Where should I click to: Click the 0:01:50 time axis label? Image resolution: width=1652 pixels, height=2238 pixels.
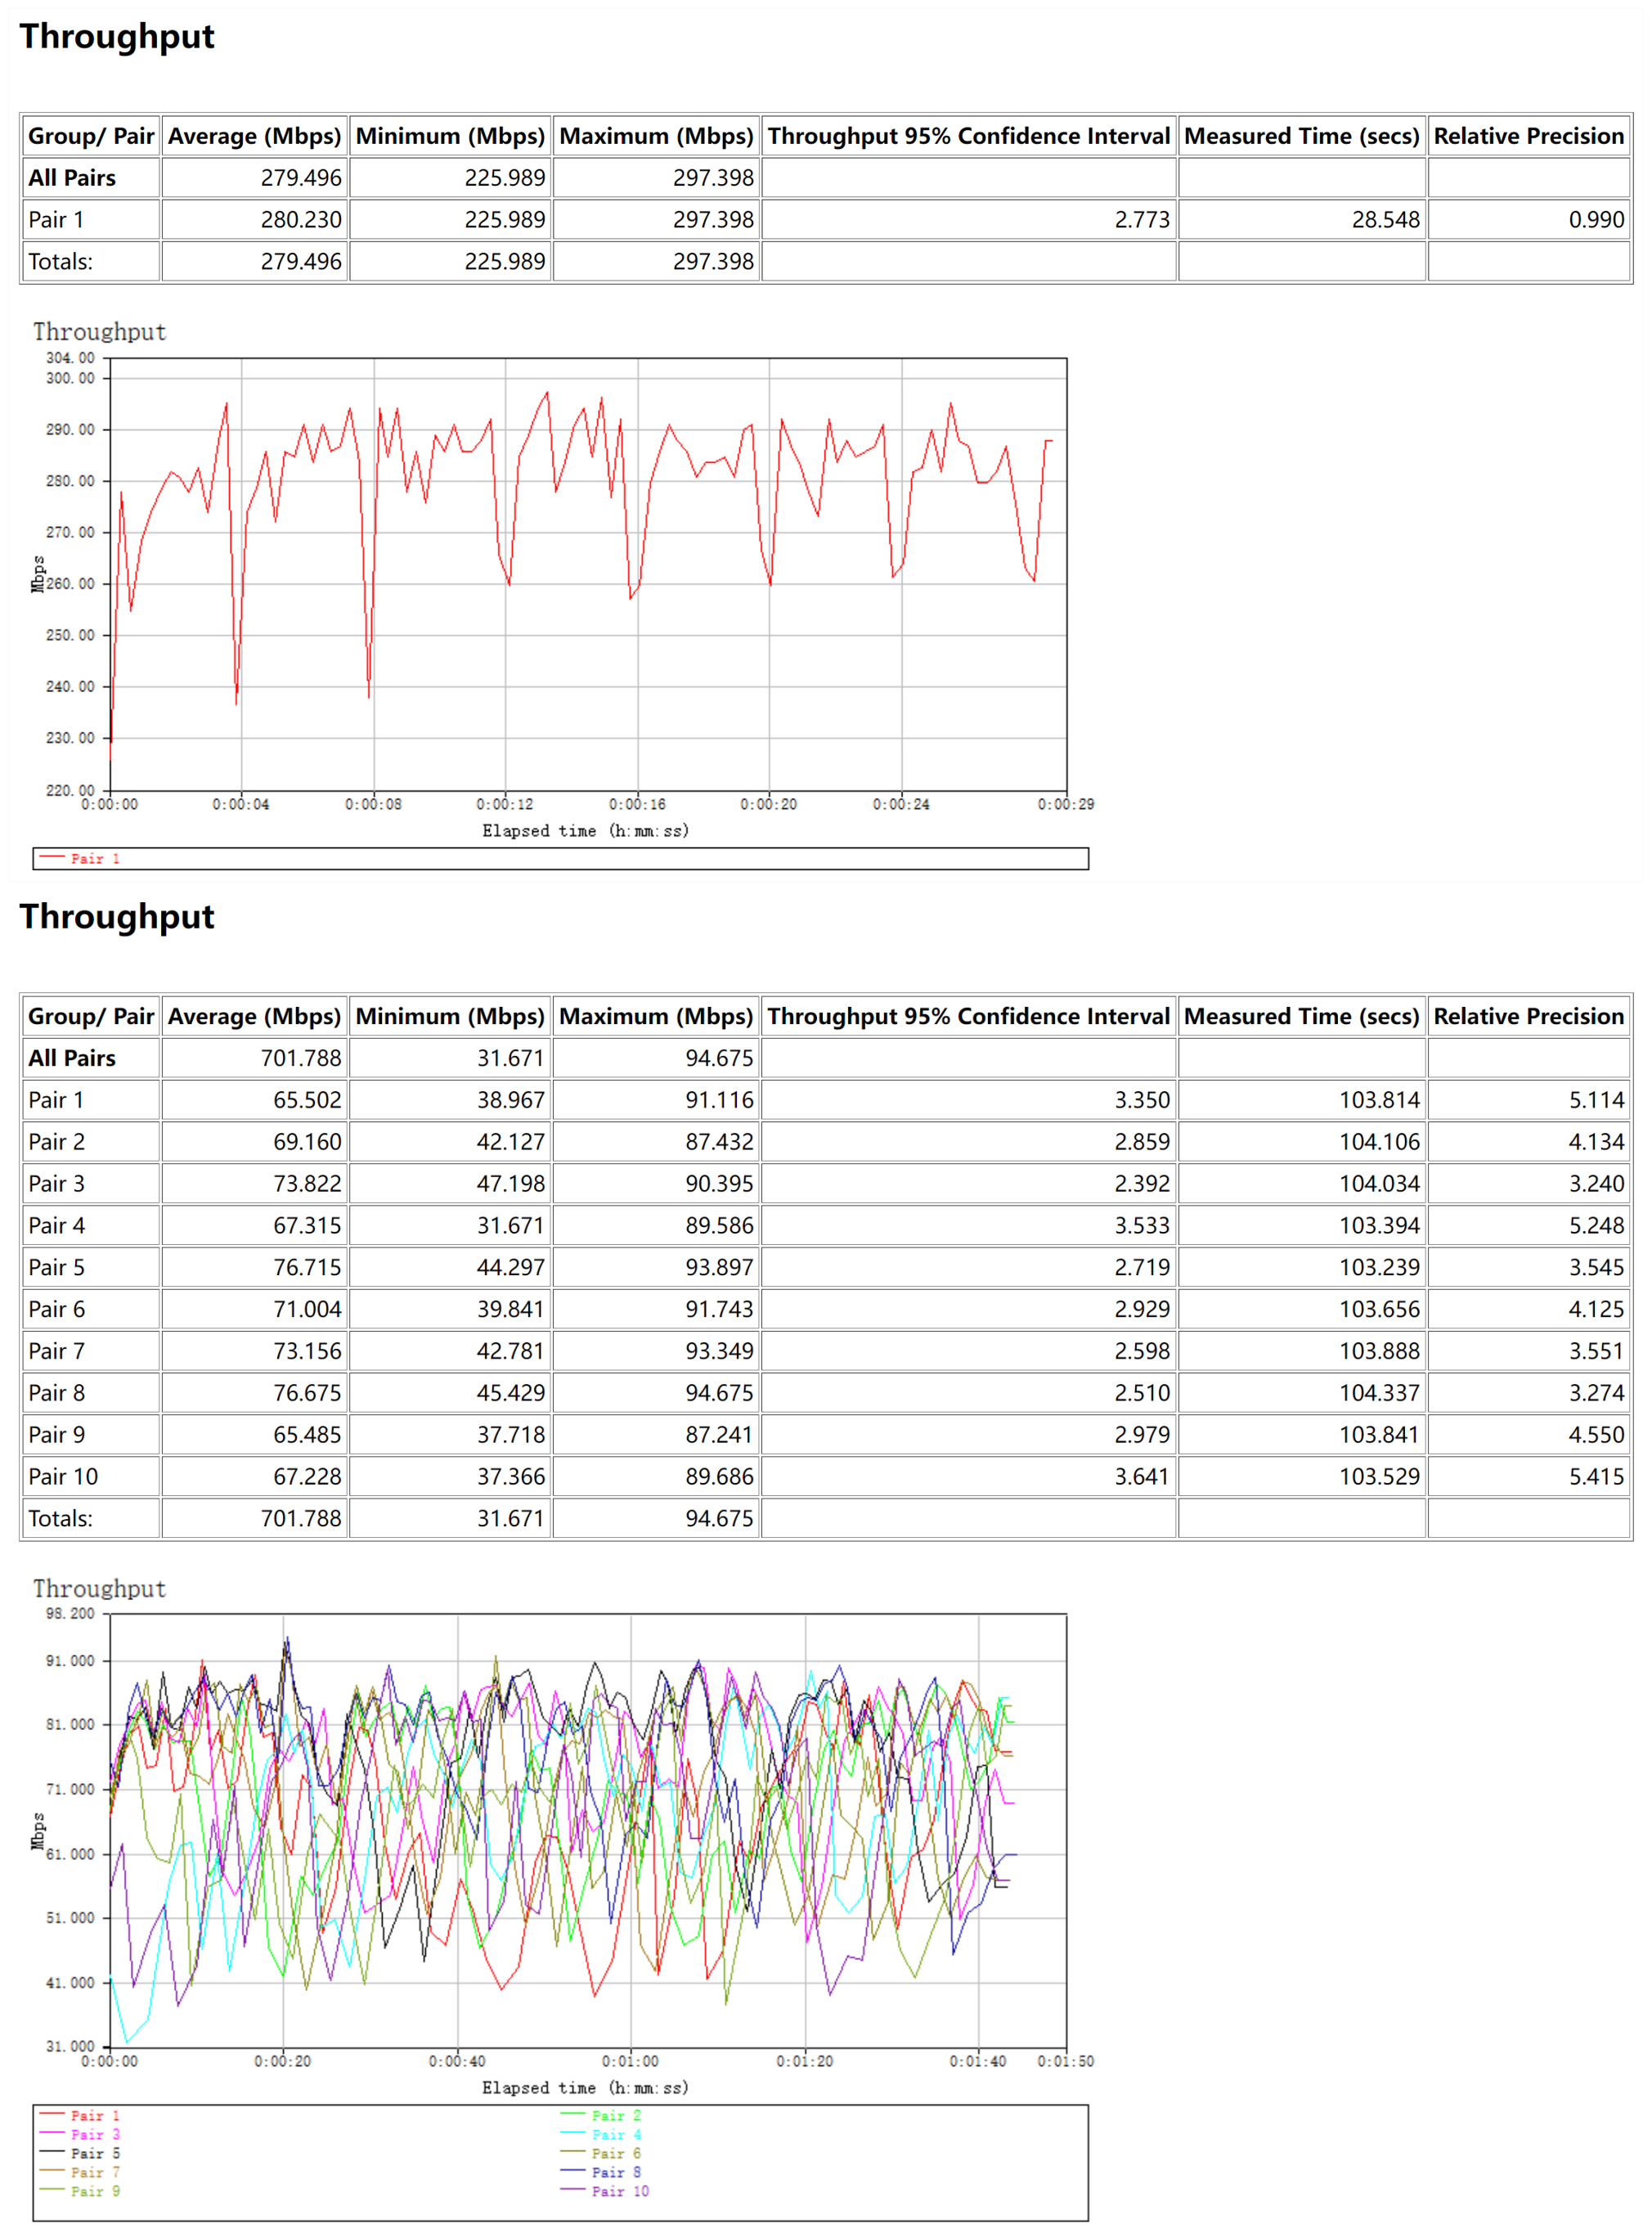1065,2061
